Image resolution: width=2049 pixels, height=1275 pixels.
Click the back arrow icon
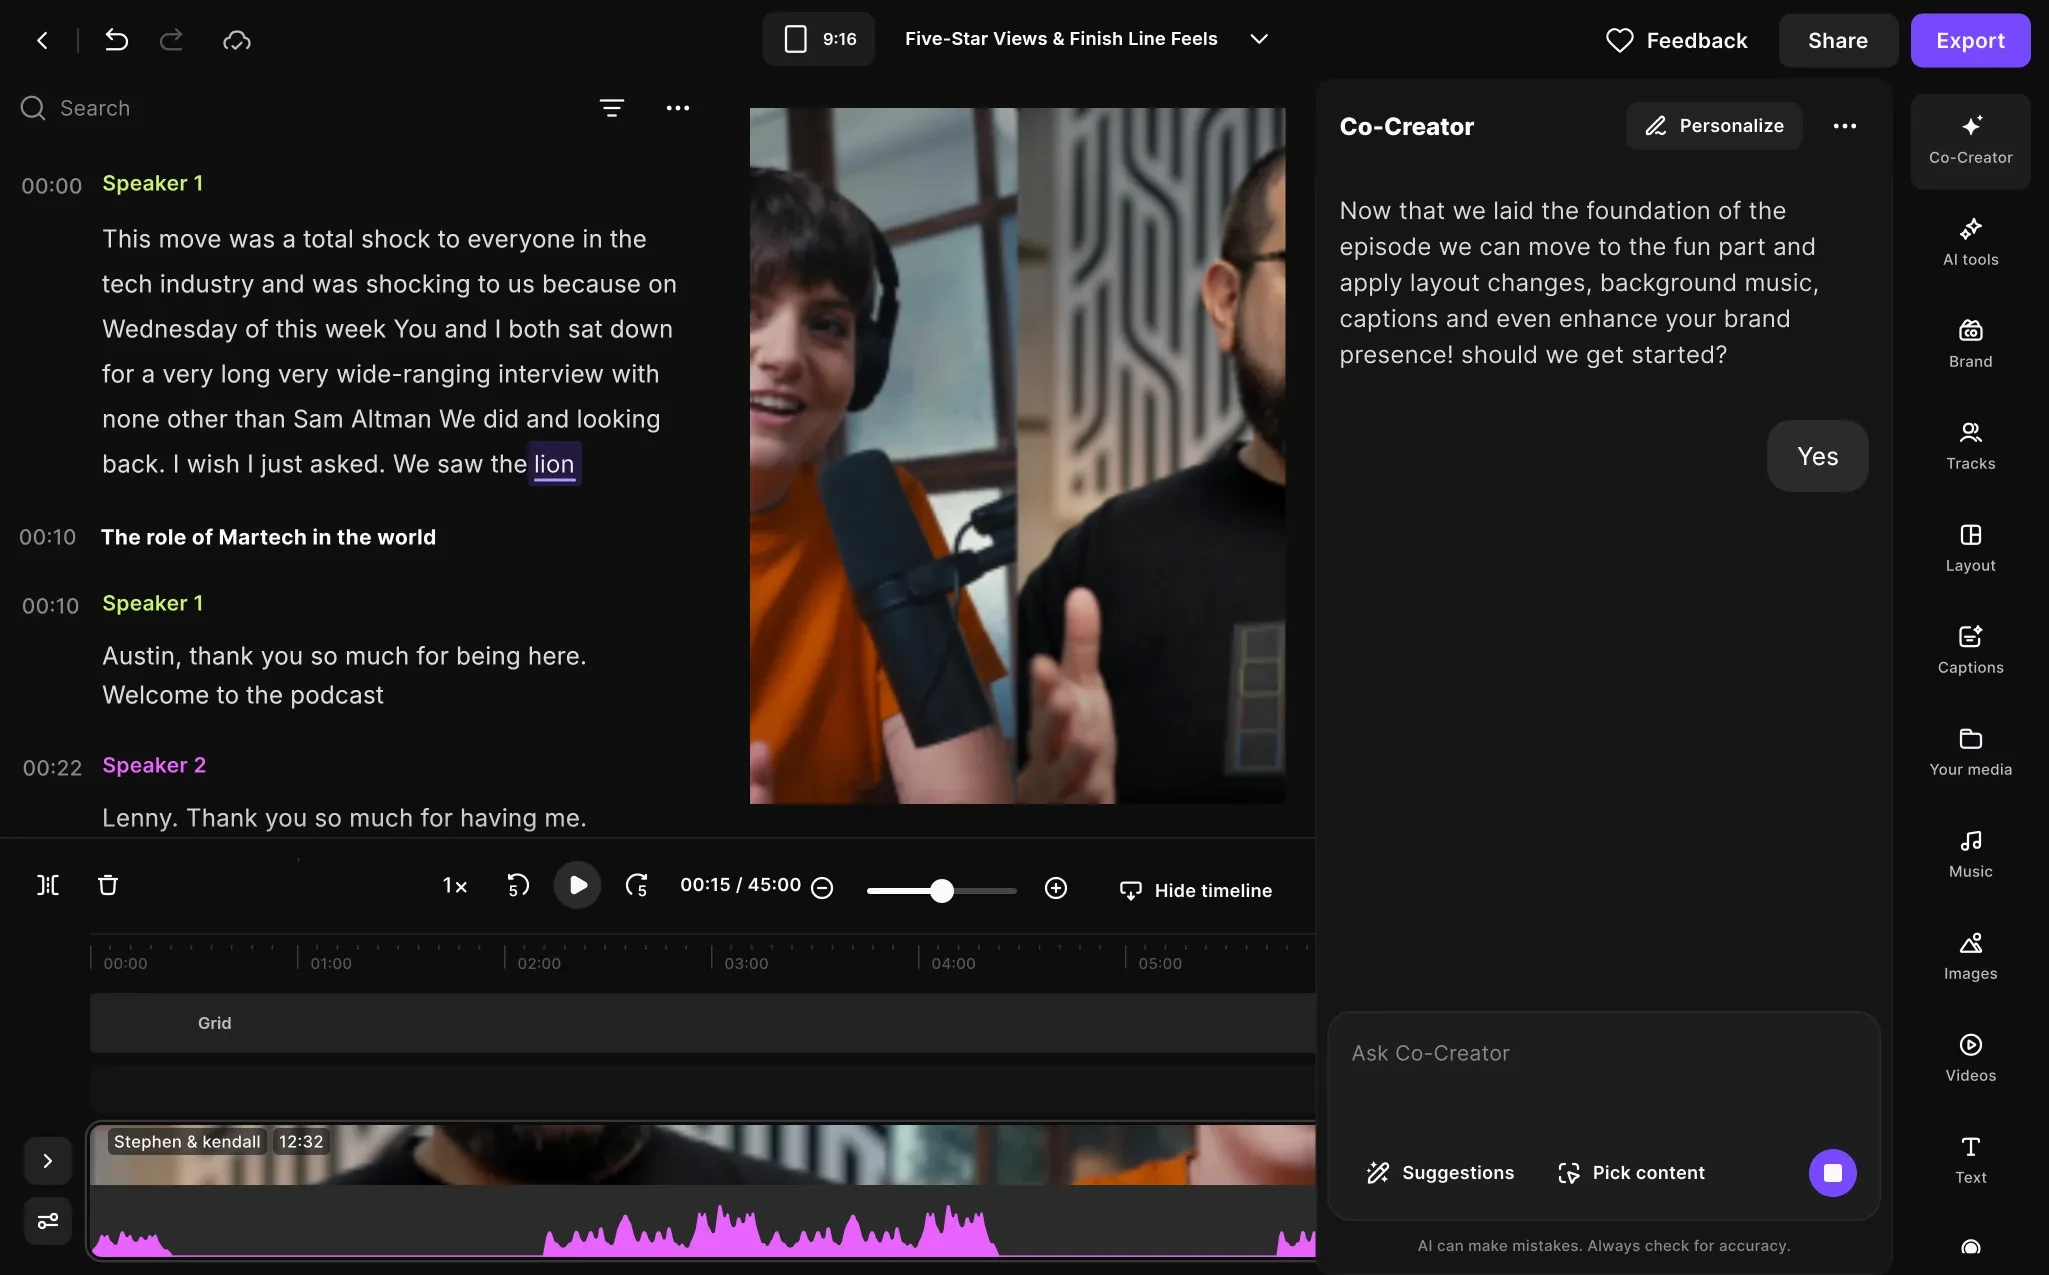point(42,40)
